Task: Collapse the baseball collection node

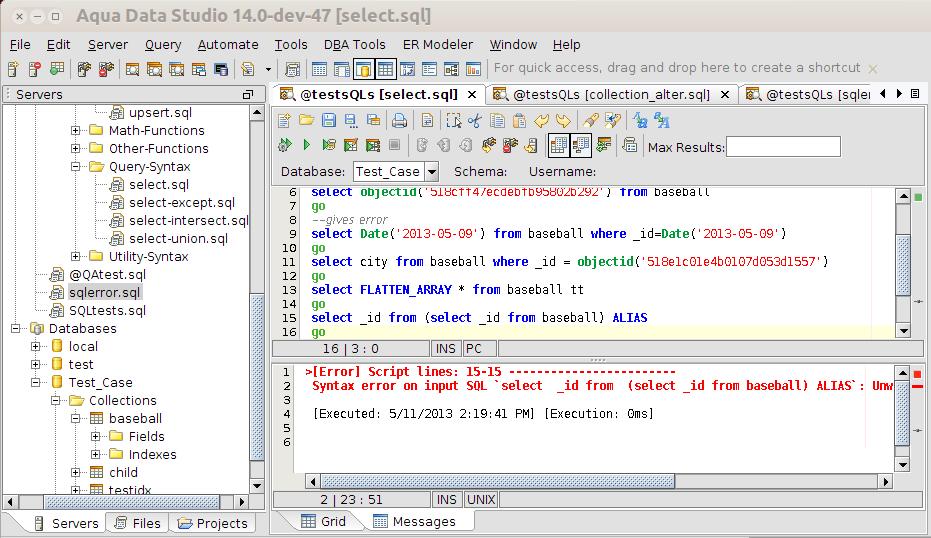Action: point(75,418)
